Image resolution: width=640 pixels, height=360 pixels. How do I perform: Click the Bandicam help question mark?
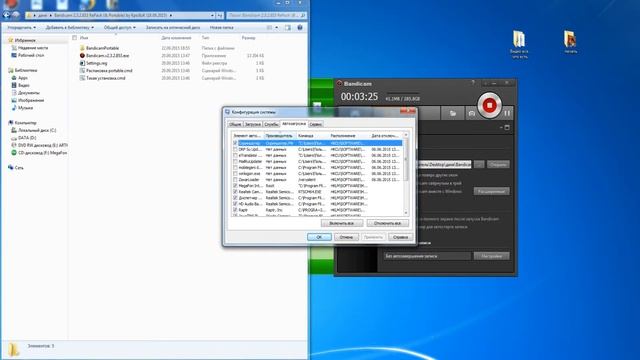coord(473,83)
